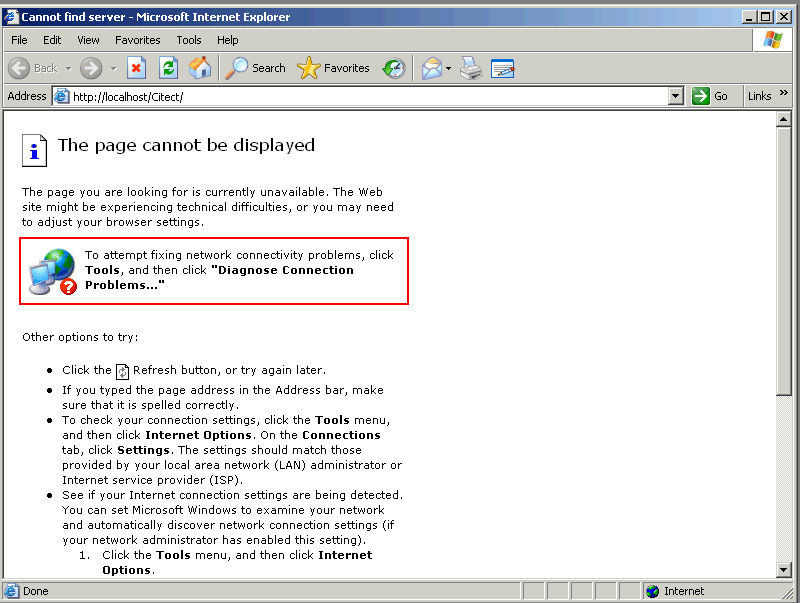
Task: Click the 'The page cannot be displayed' heading
Action: 186,145
